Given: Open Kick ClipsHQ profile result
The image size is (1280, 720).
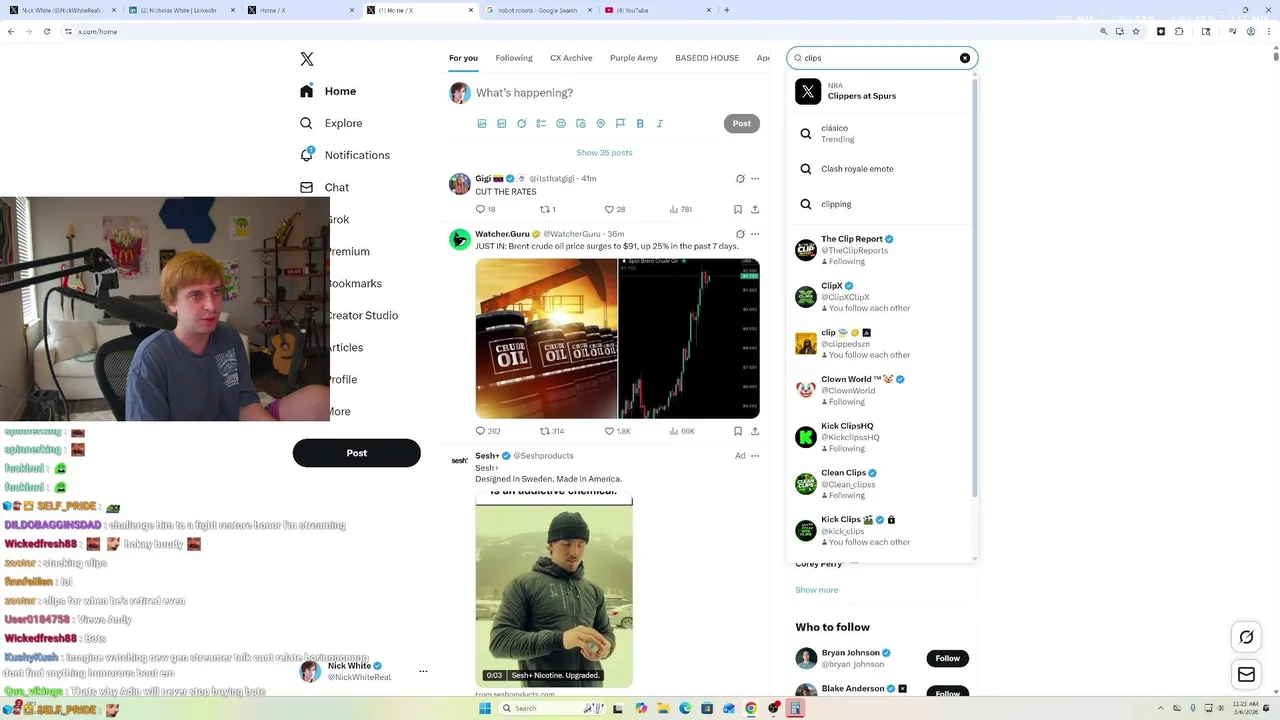Looking at the screenshot, I should [x=879, y=437].
